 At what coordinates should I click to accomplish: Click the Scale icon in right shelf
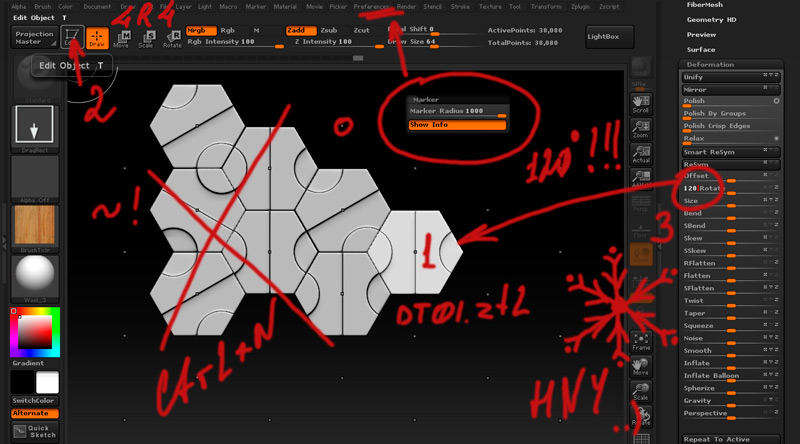[x=641, y=391]
